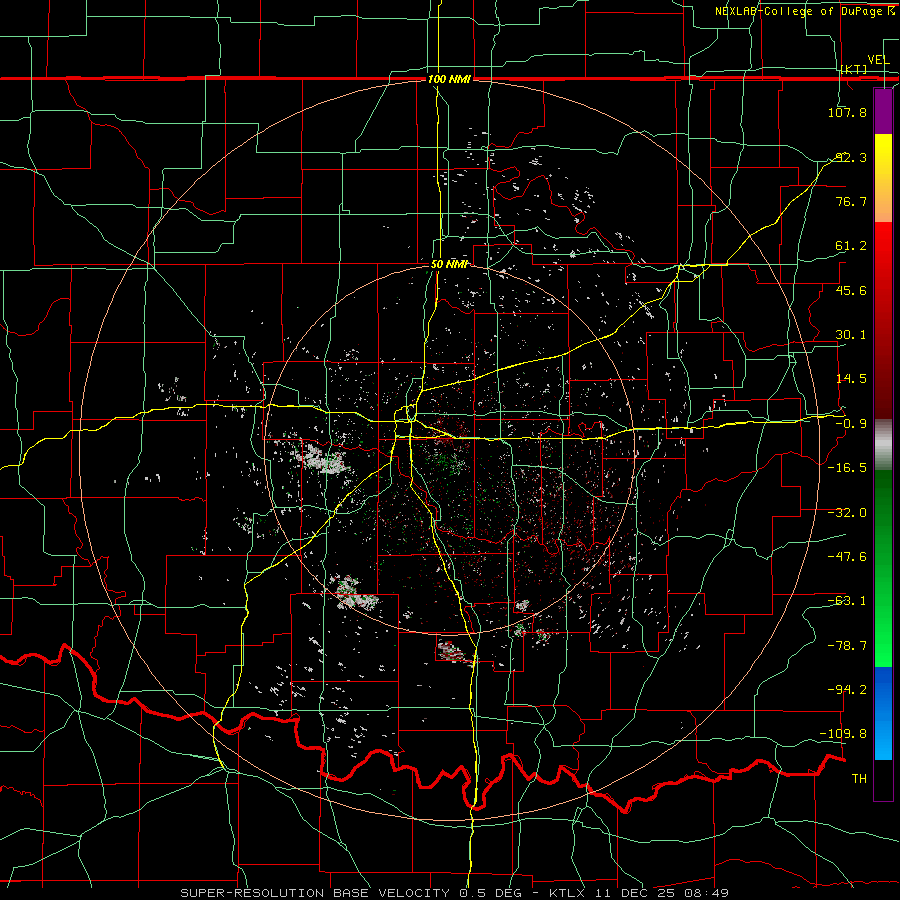Pick the red segment of the color bar

[x=883, y=320]
